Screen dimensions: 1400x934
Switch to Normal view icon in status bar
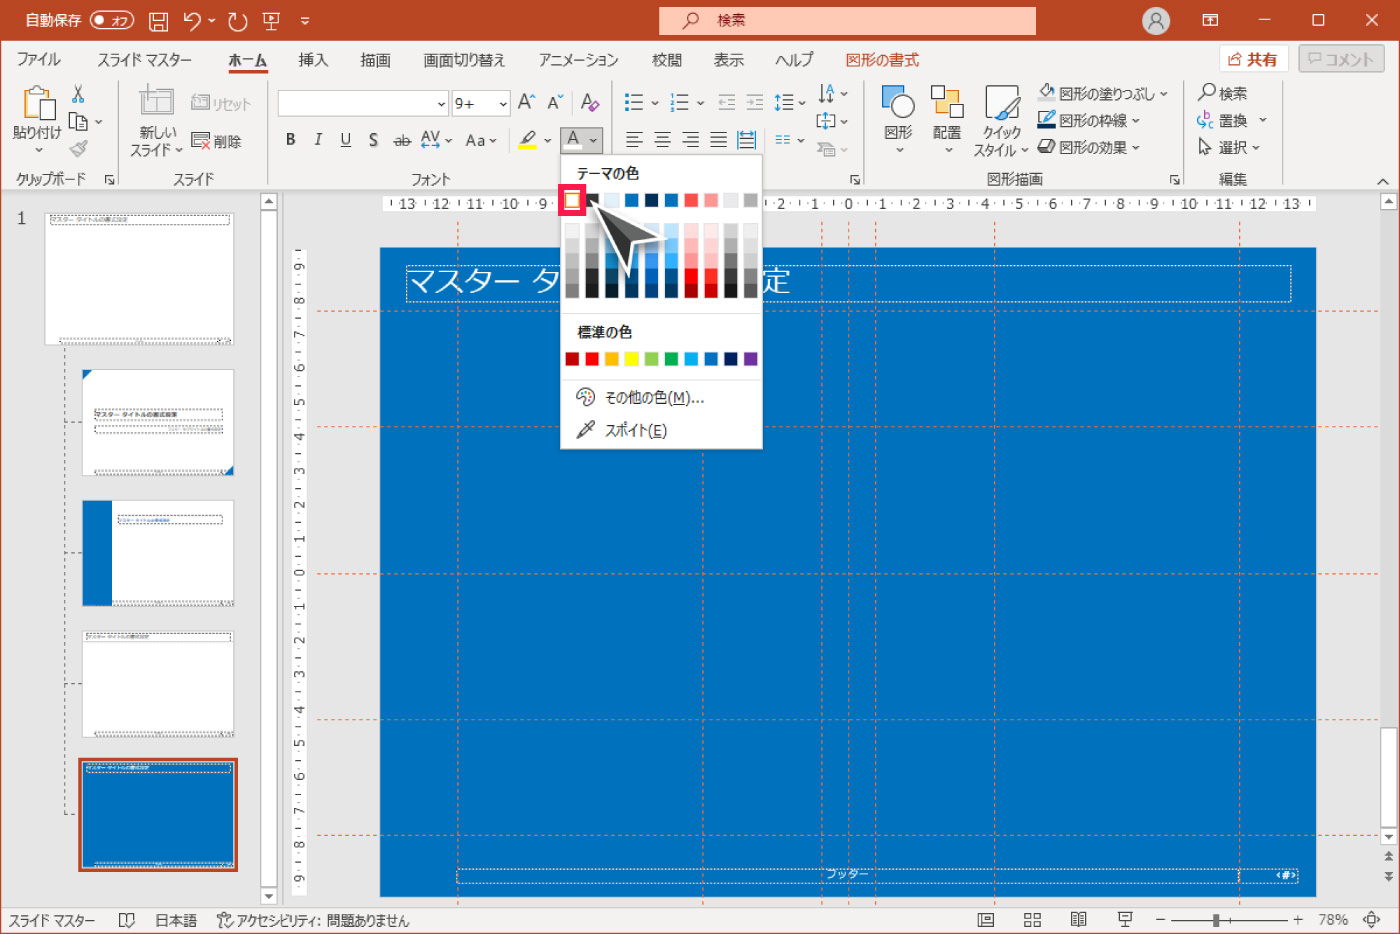coord(986,920)
